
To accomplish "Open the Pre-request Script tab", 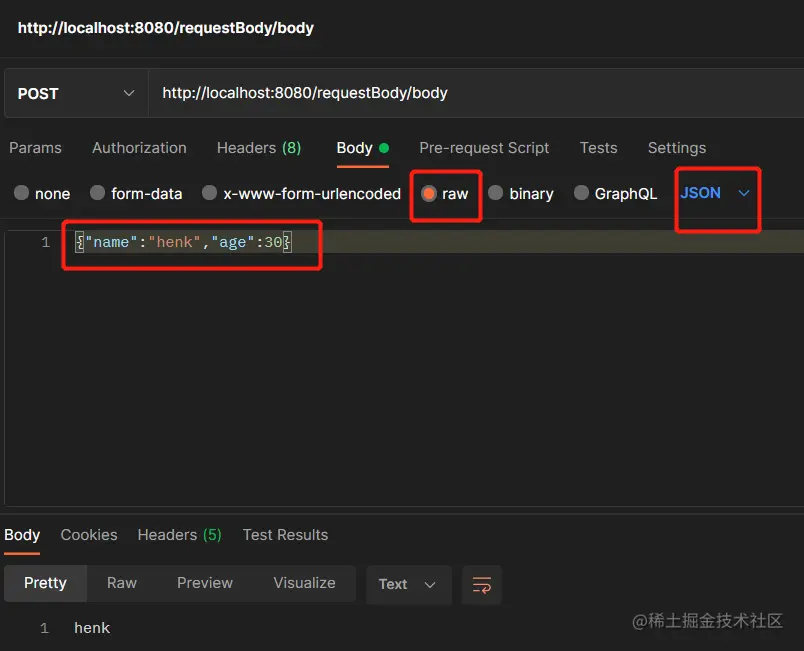I will tap(484, 148).
